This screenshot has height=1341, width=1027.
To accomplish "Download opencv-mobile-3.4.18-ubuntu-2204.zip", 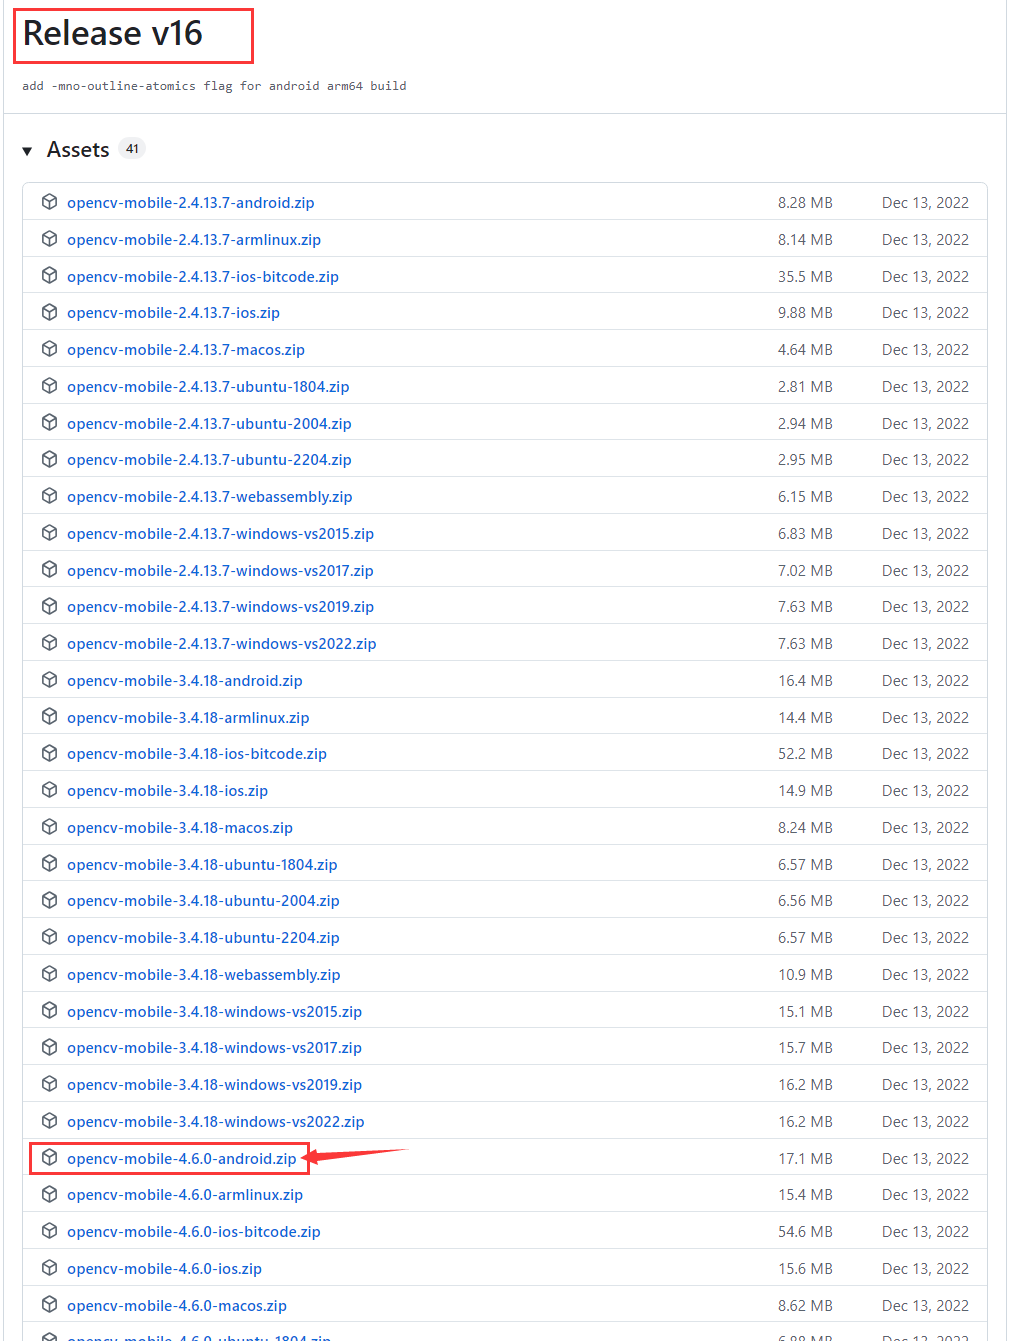I will coord(203,938).
